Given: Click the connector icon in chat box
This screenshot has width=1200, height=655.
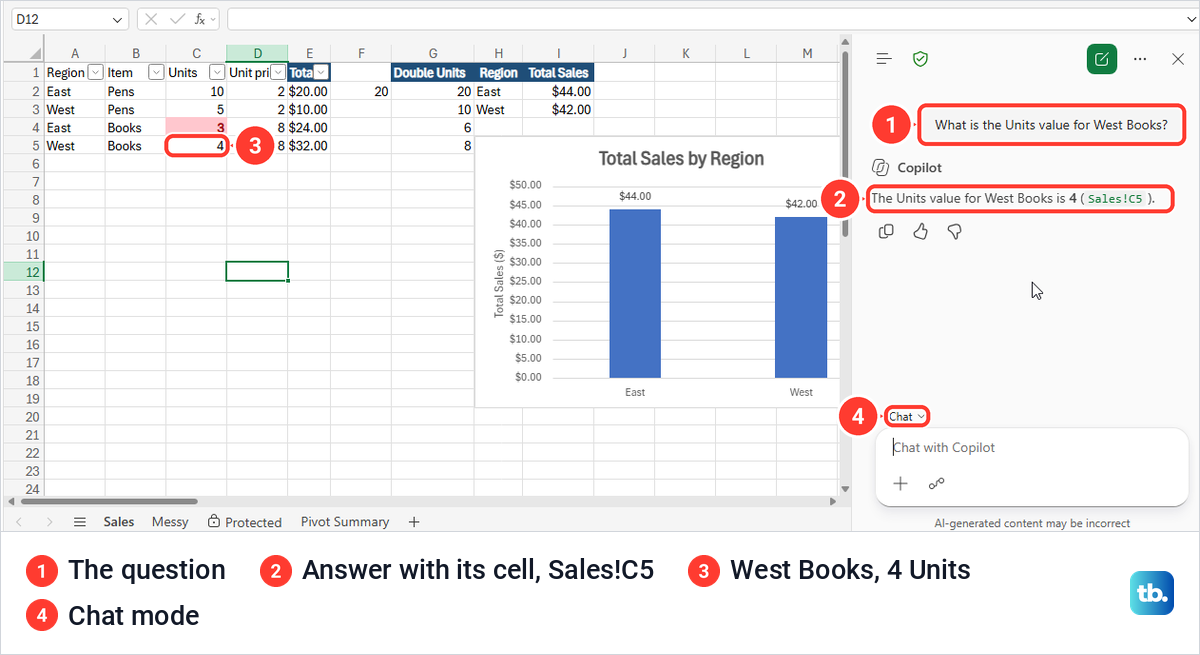Looking at the screenshot, I should coord(936,483).
